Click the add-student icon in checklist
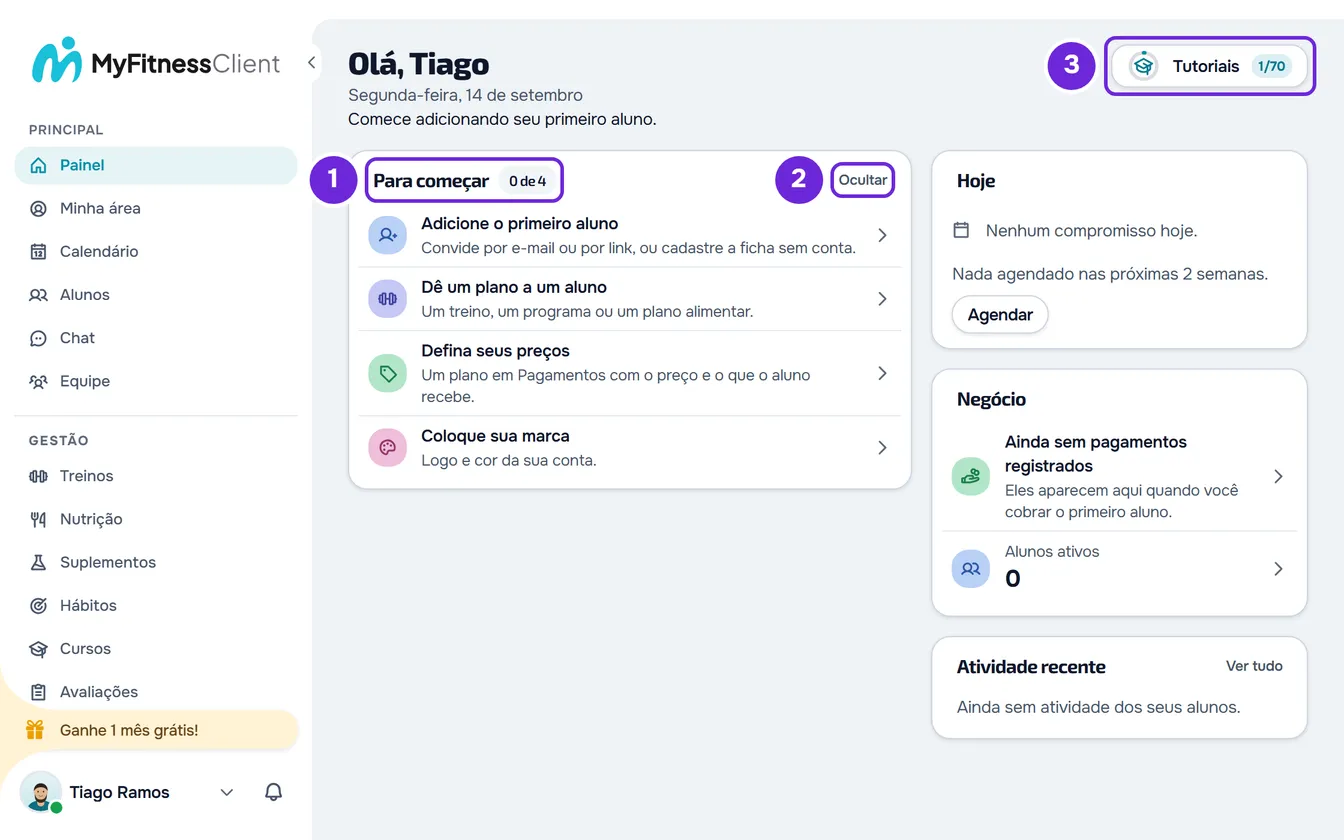Image resolution: width=1344 pixels, height=840 pixels. [x=387, y=235]
